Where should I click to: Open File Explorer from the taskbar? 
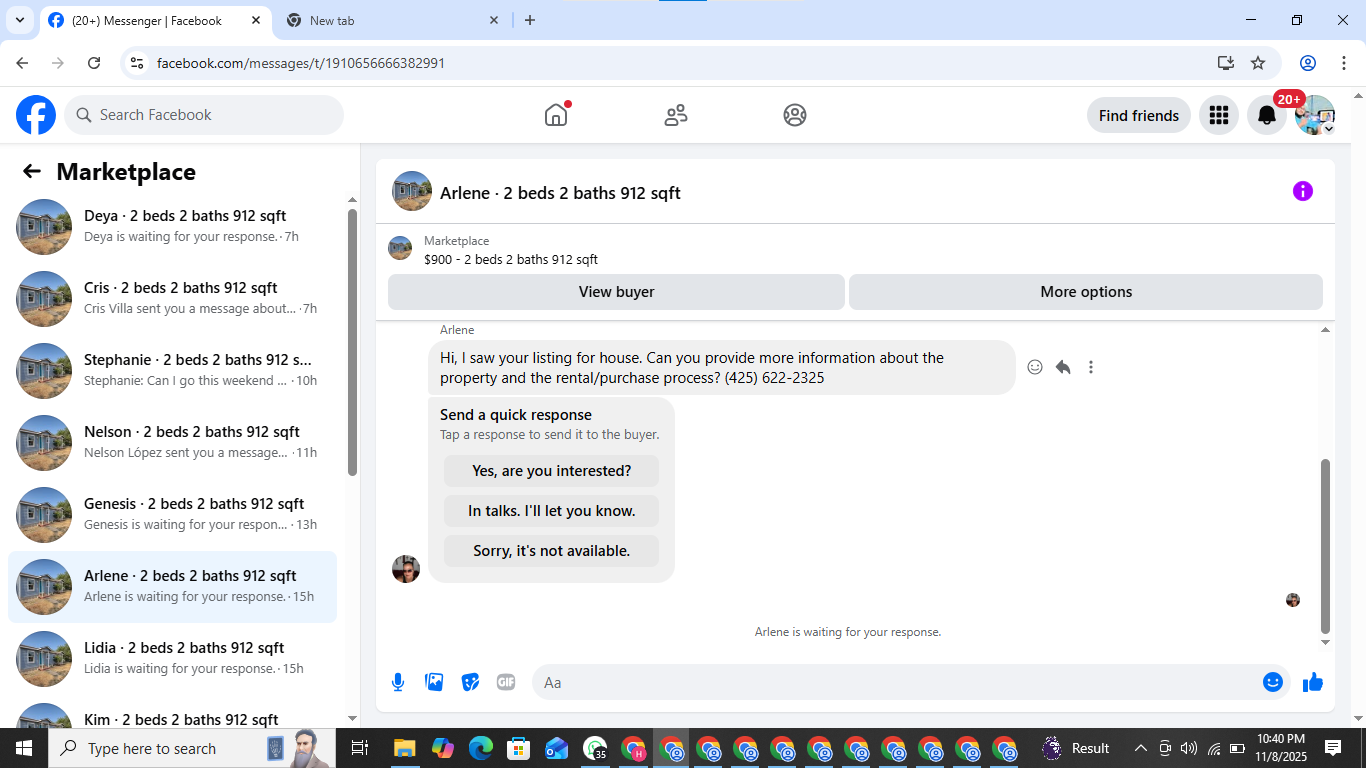(x=404, y=748)
